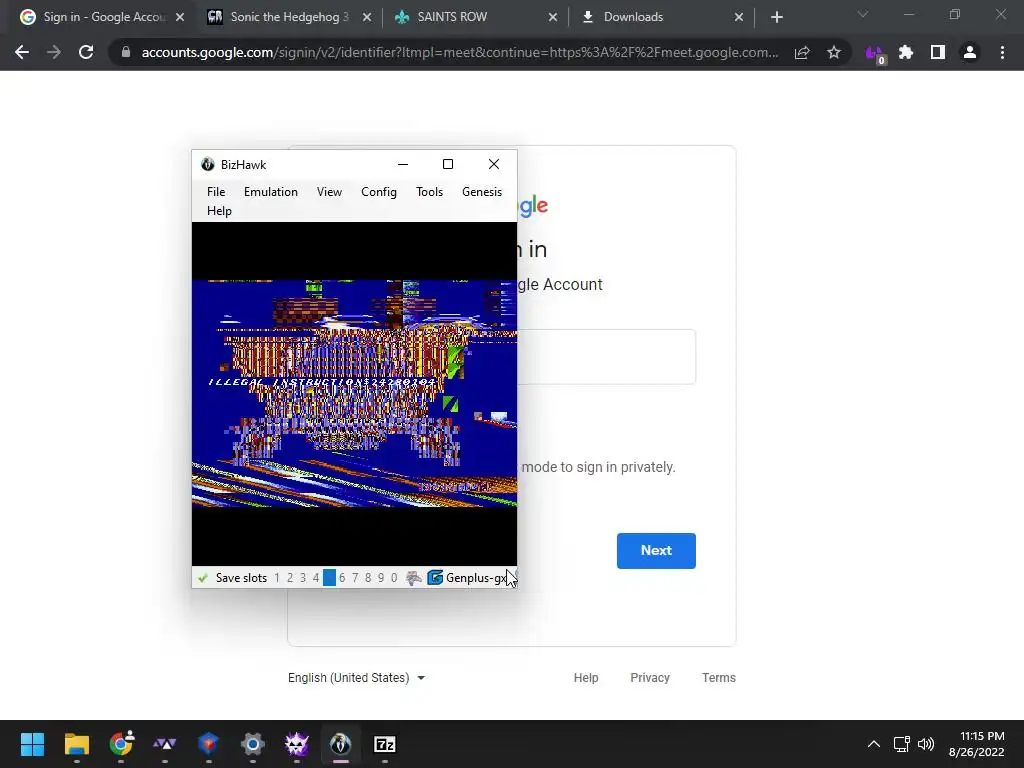Toggle the Chrome side panel

(x=938, y=52)
